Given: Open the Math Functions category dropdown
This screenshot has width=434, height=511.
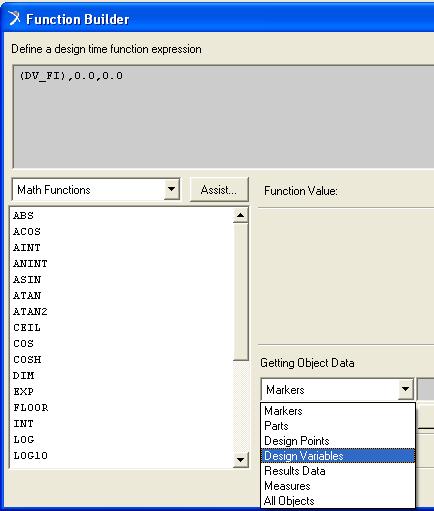Looking at the screenshot, I should [x=172, y=189].
